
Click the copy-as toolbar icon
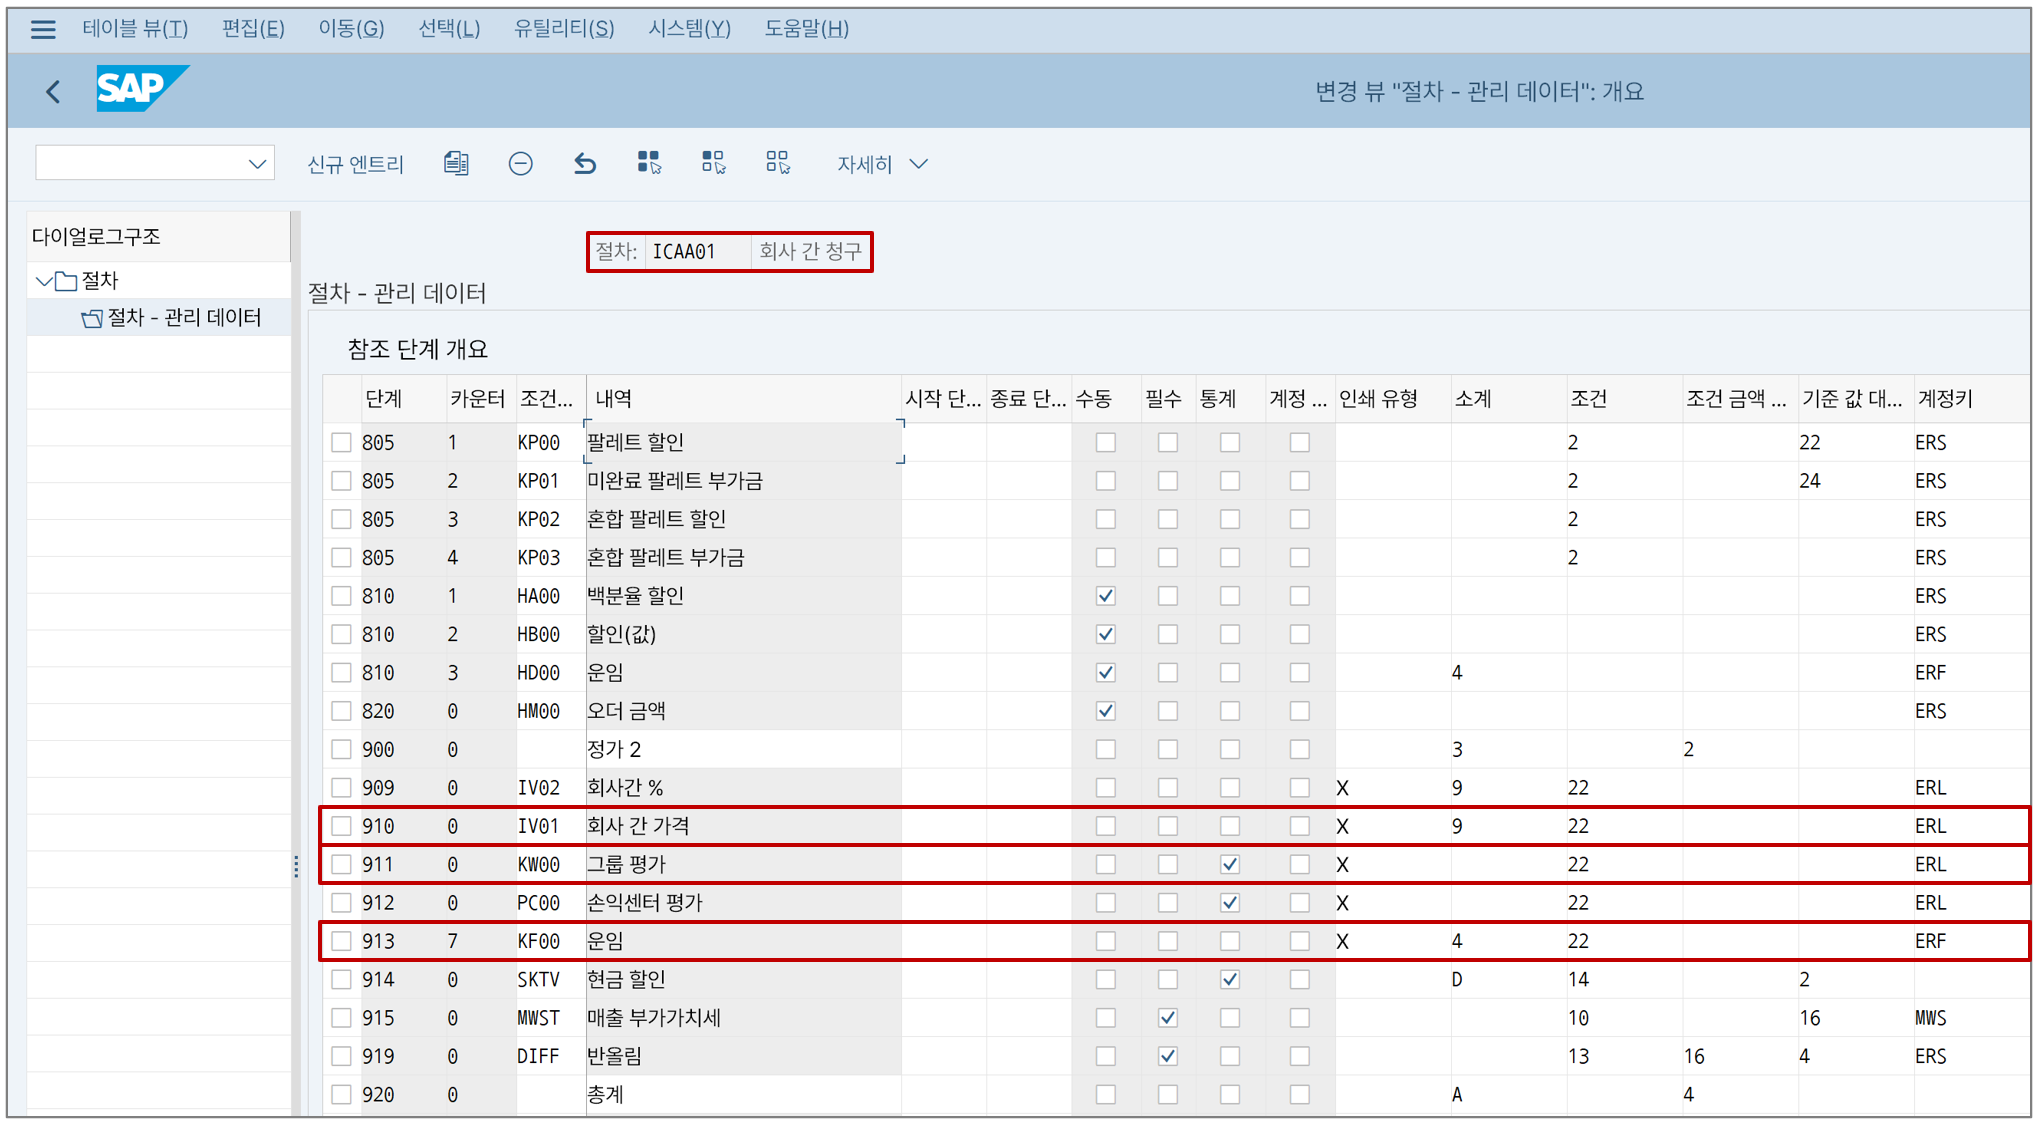click(x=456, y=164)
